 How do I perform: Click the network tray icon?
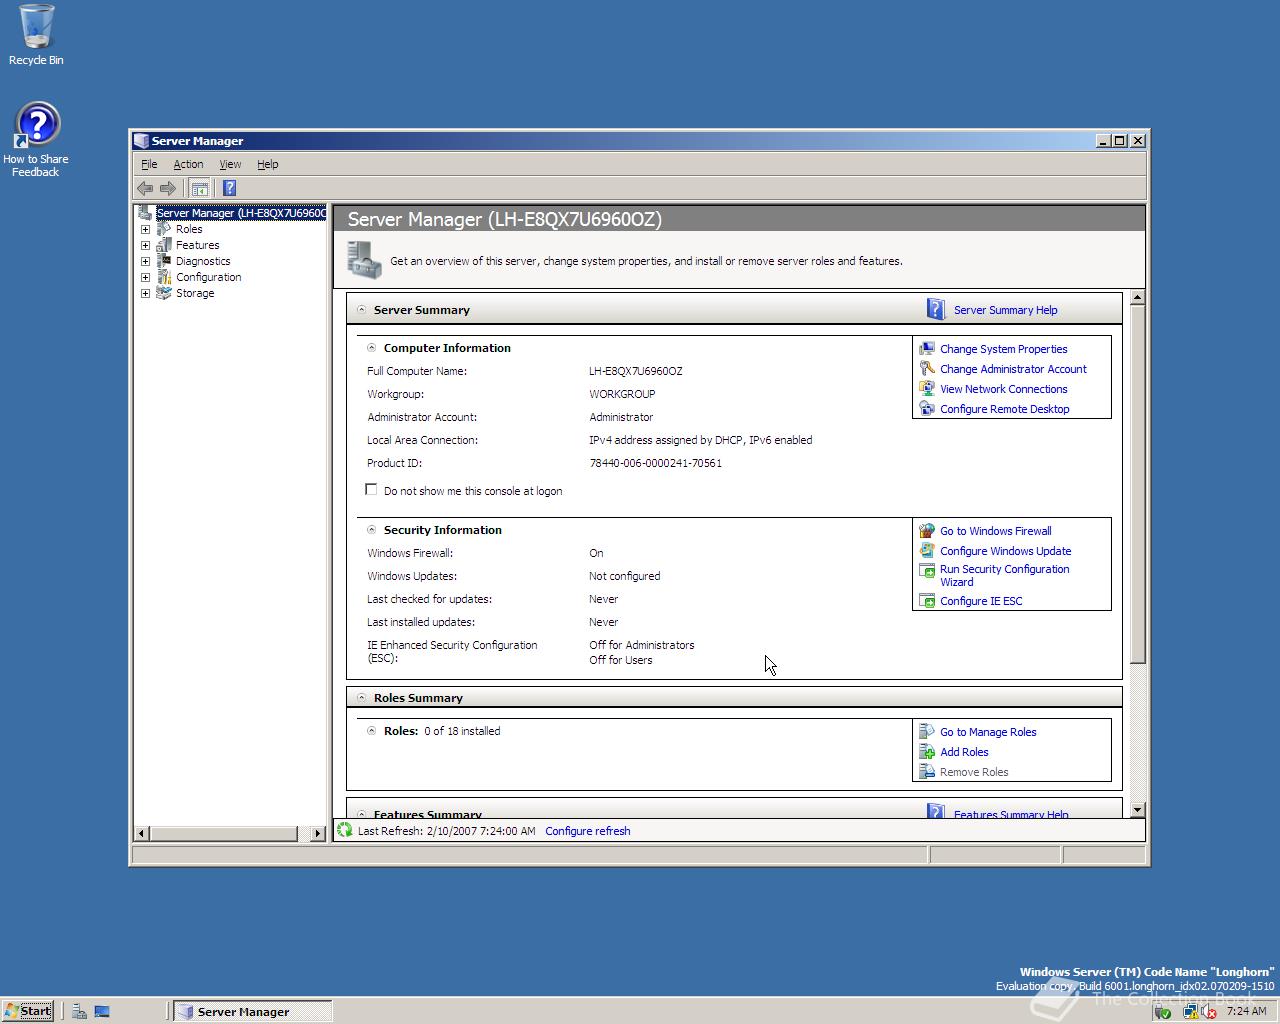[1190, 1011]
